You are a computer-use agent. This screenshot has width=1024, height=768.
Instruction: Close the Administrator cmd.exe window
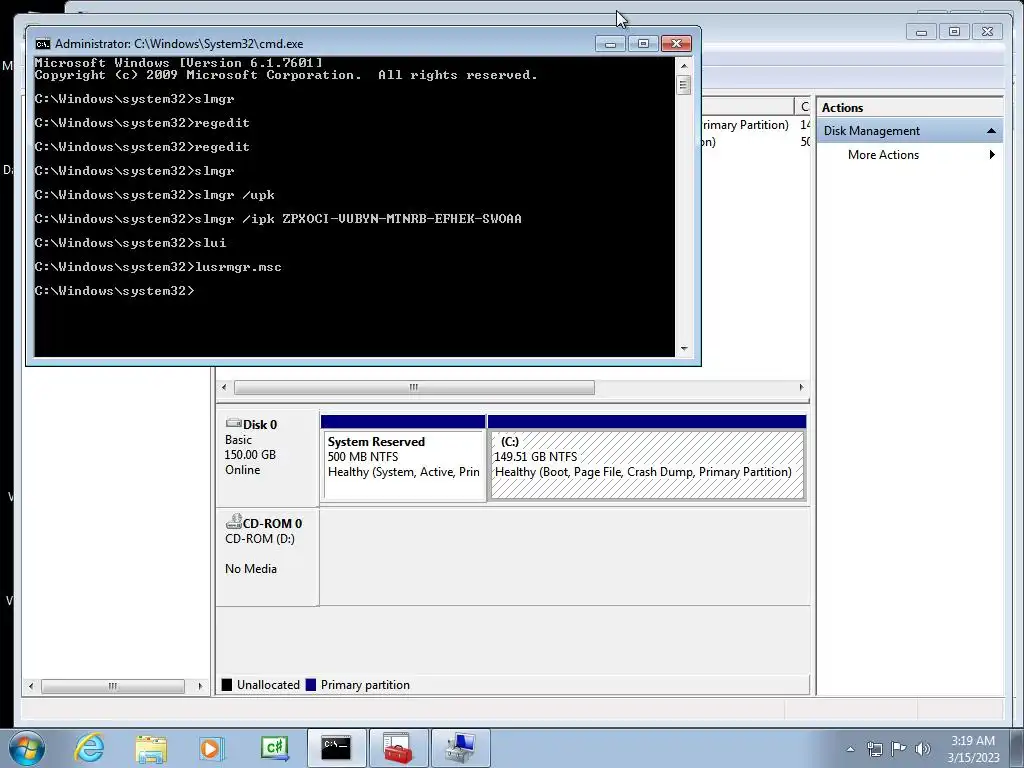pyautogui.click(x=677, y=44)
